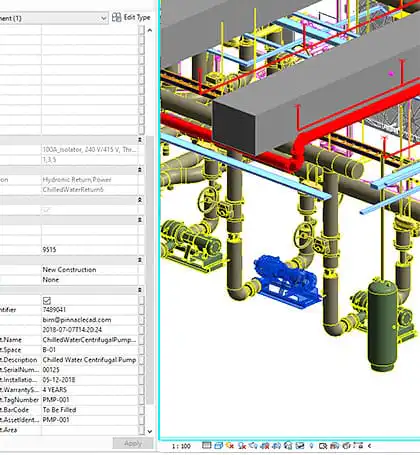Toggle the Sun Path icon

230,446
